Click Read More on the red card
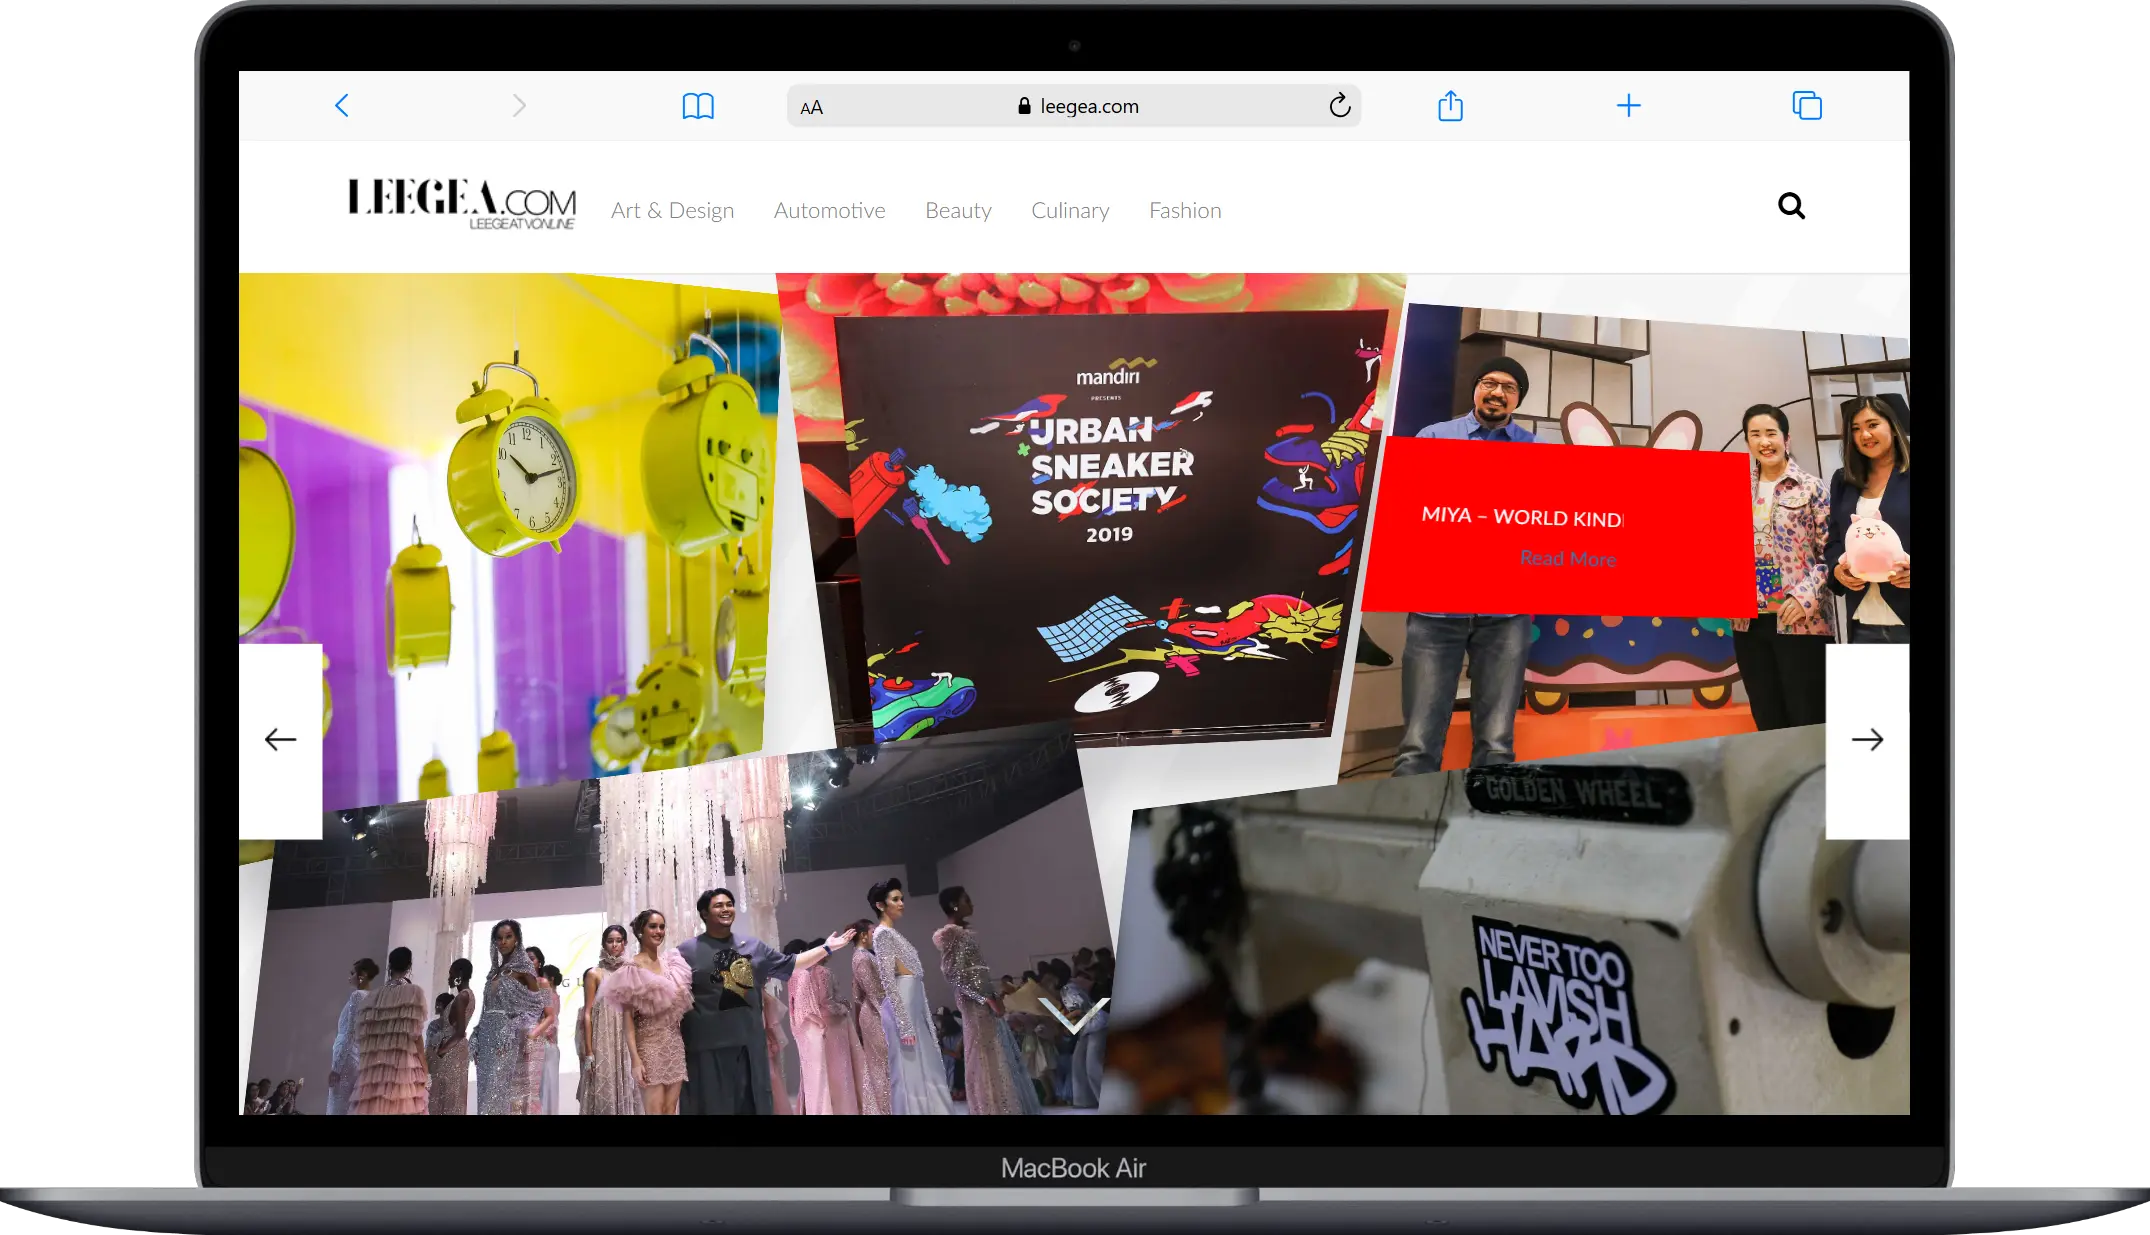2150x1235 pixels. 1568,558
